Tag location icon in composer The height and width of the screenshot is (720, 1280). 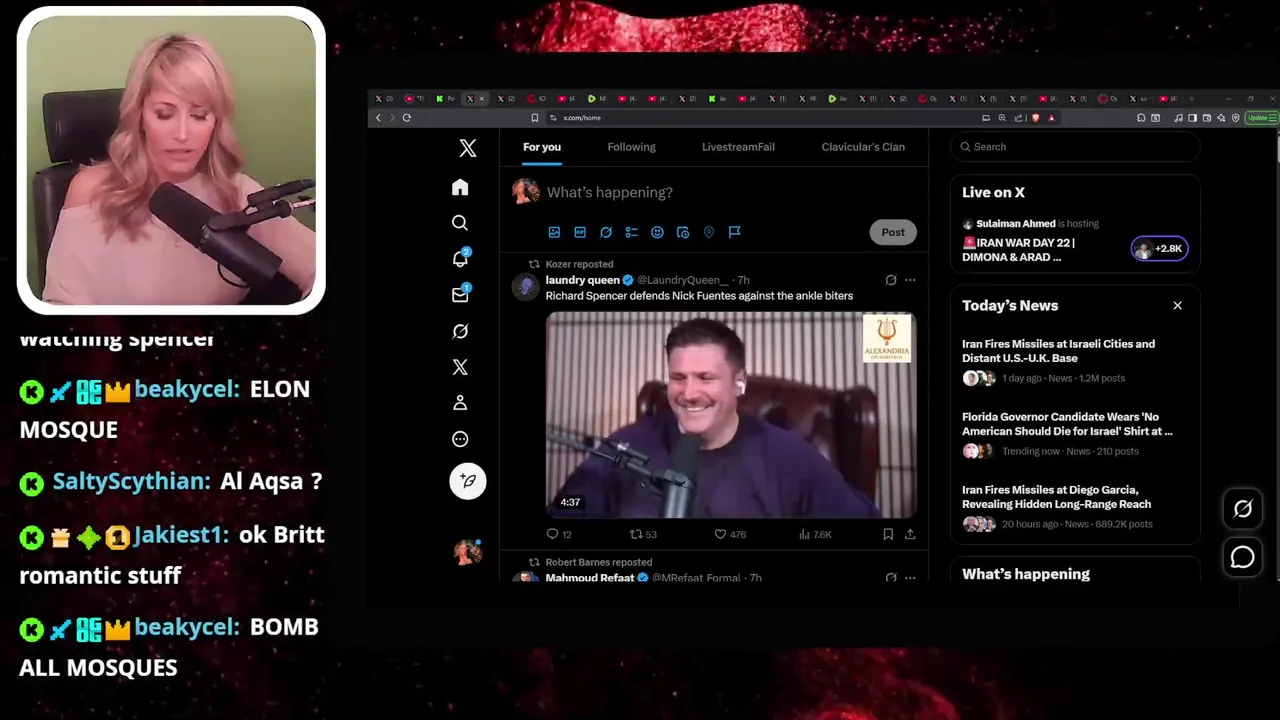point(709,232)
